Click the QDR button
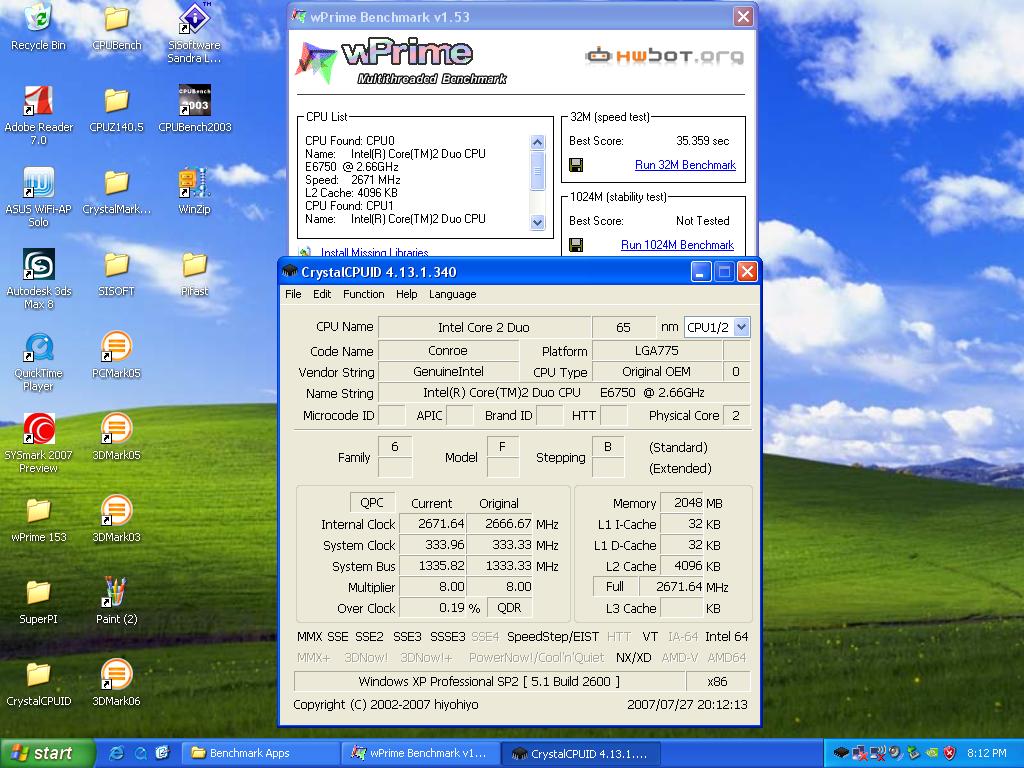 [x=509, y=607]
